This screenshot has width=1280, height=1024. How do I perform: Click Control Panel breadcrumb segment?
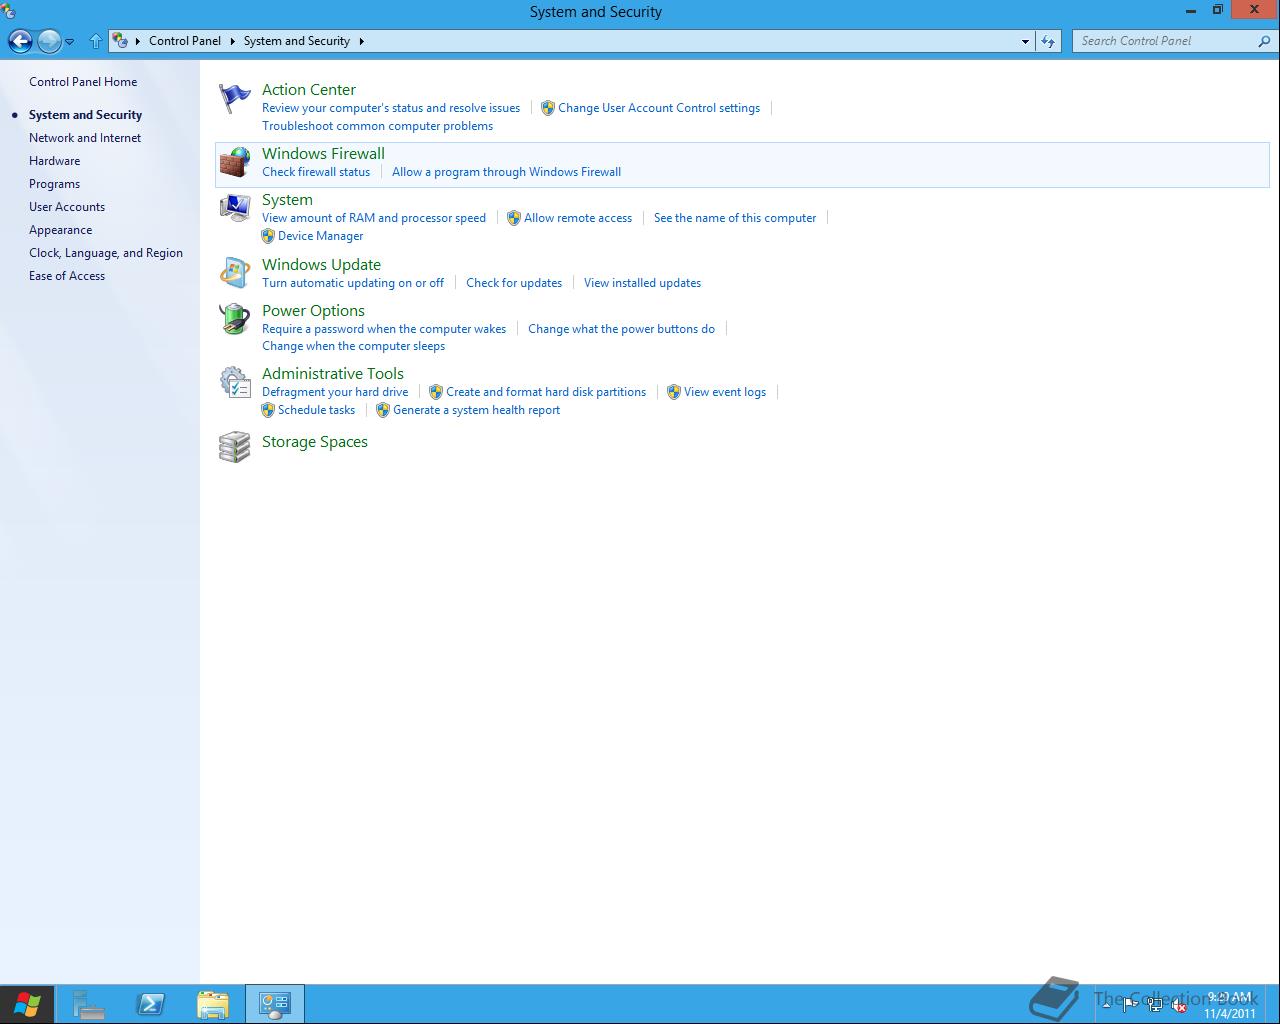185,41
